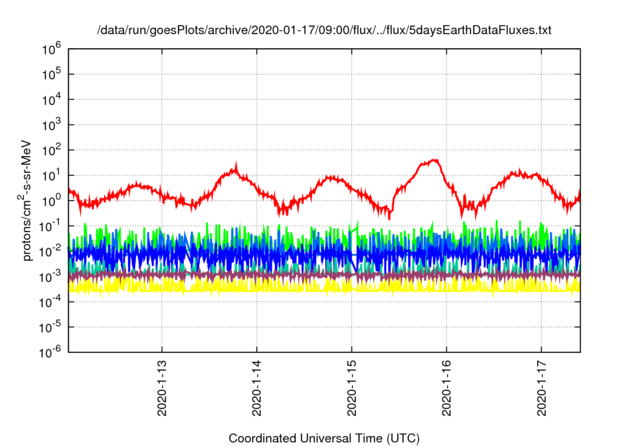Click the 10^4 y-axis tick label

(51, 100)
